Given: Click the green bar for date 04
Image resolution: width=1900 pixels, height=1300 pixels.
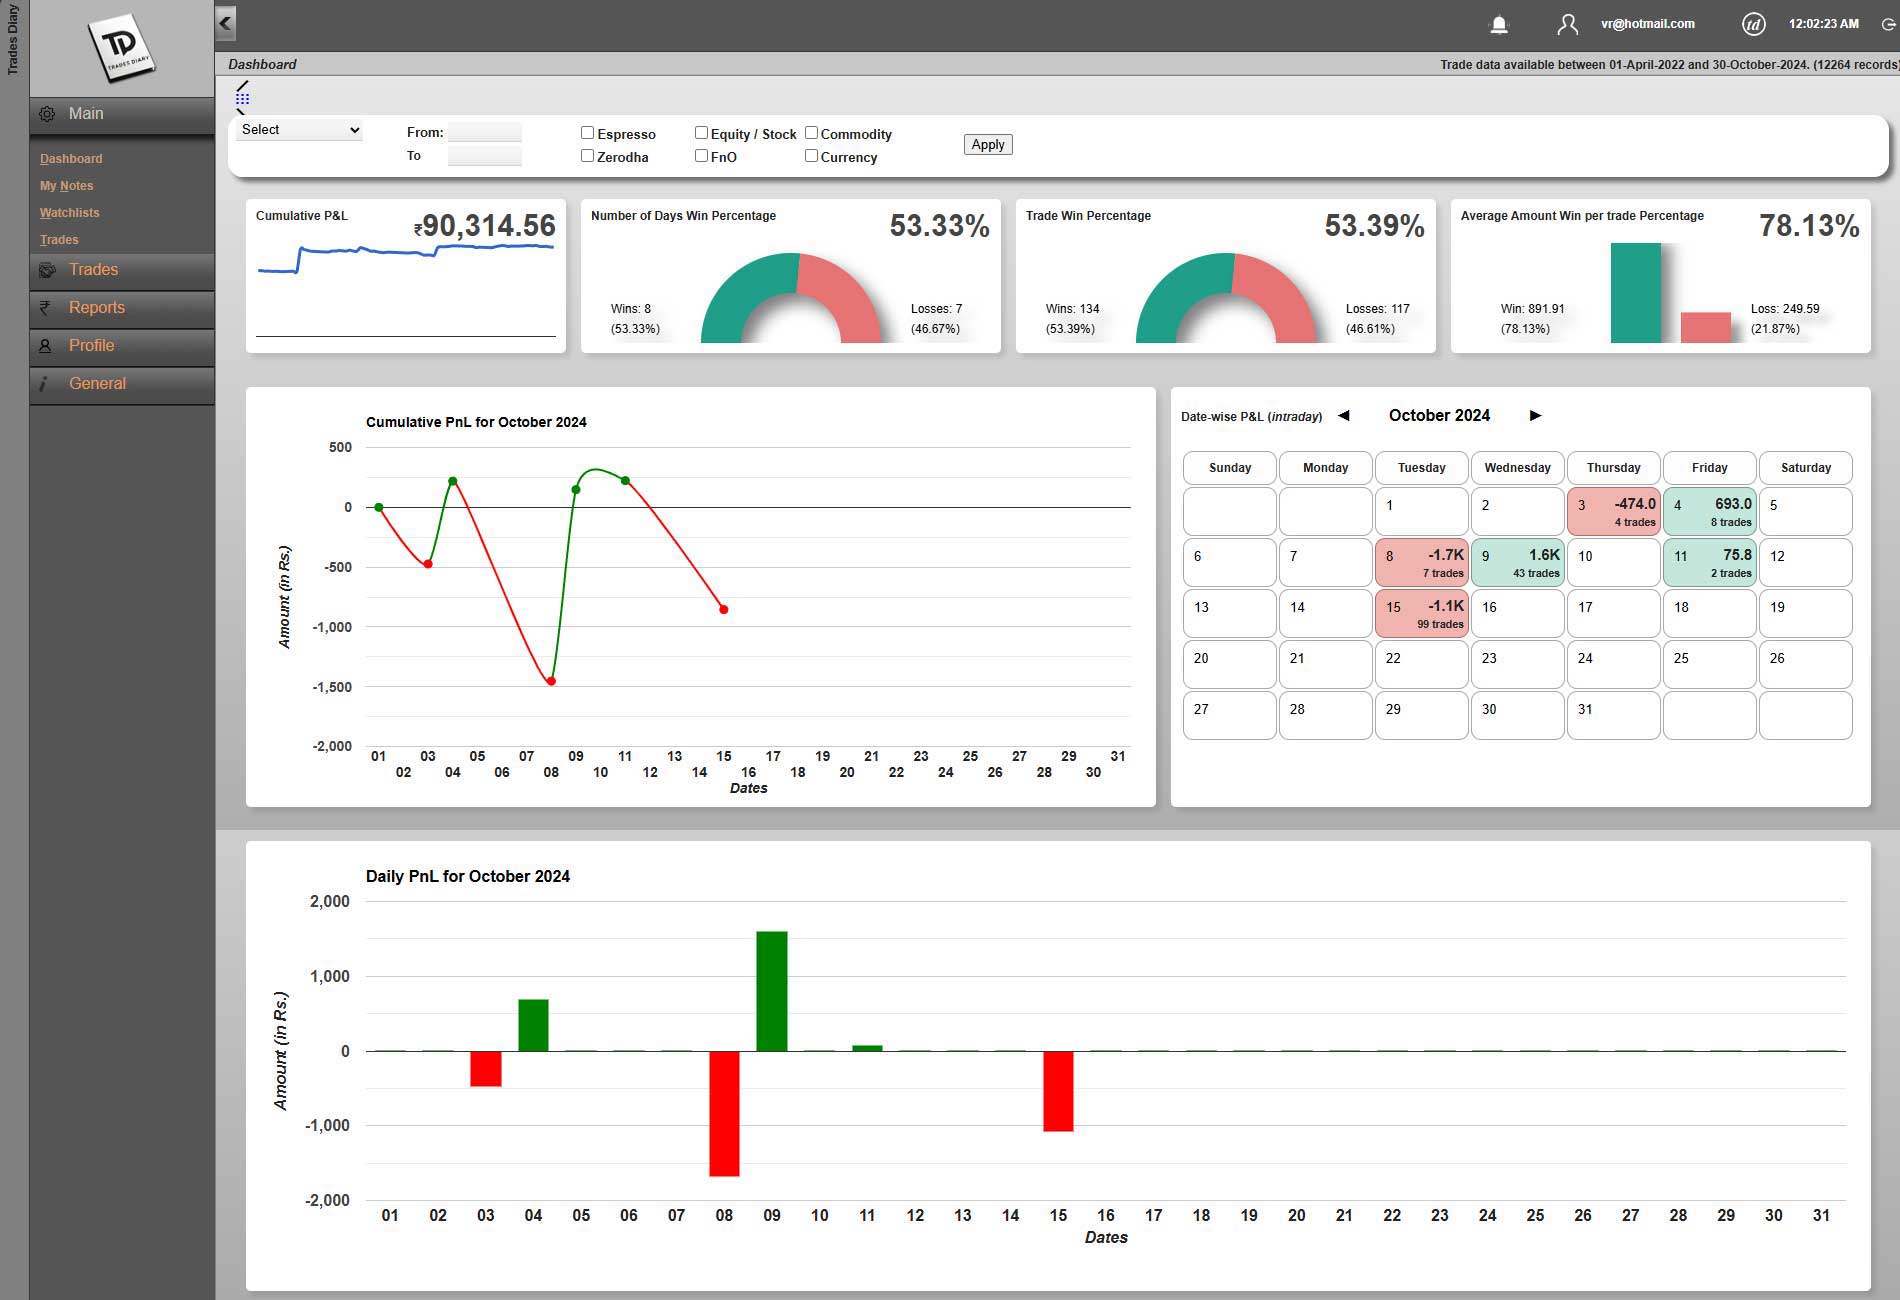Looking at the screenshot, I should tap(533, 1025).
